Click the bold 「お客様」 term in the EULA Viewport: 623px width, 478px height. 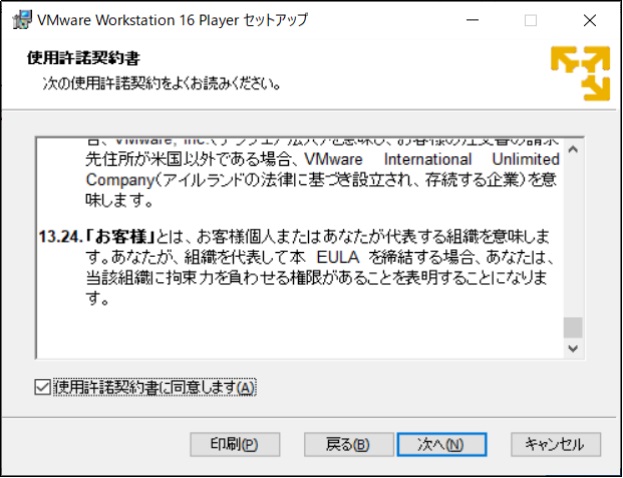point(120,238)
